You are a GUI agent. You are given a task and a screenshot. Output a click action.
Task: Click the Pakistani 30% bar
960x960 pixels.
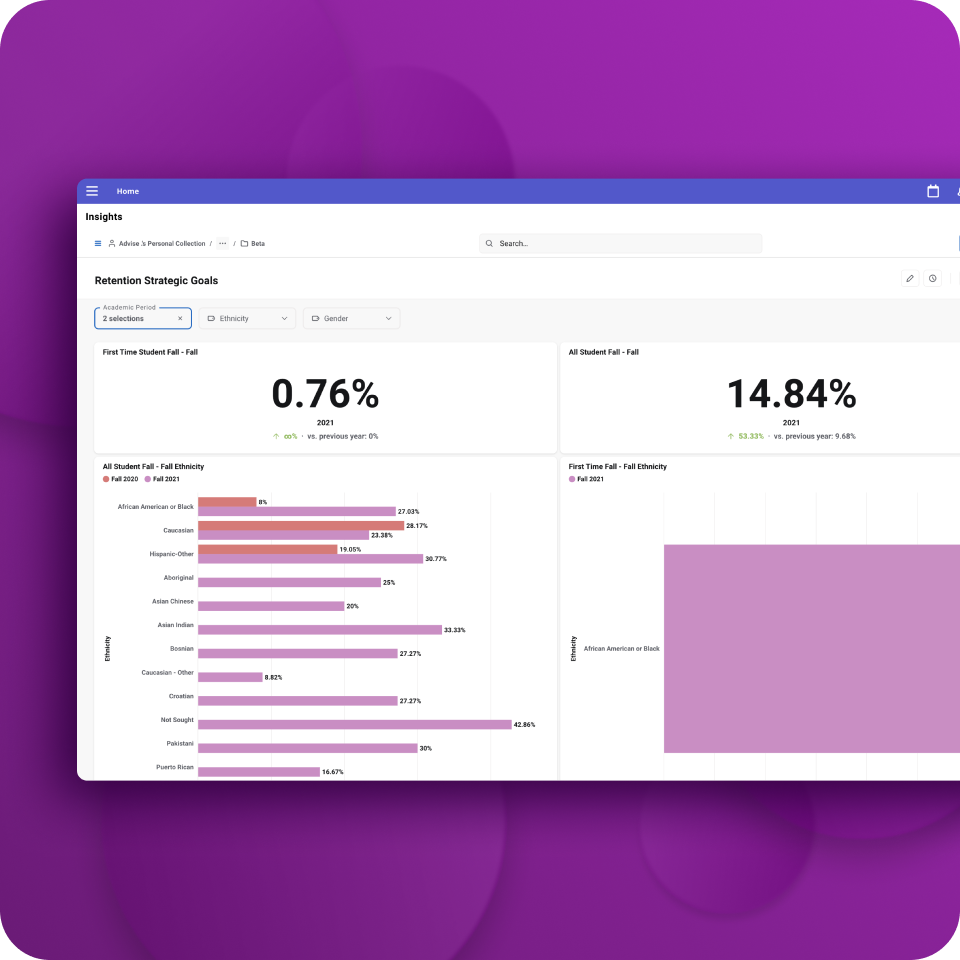(308, 748)
